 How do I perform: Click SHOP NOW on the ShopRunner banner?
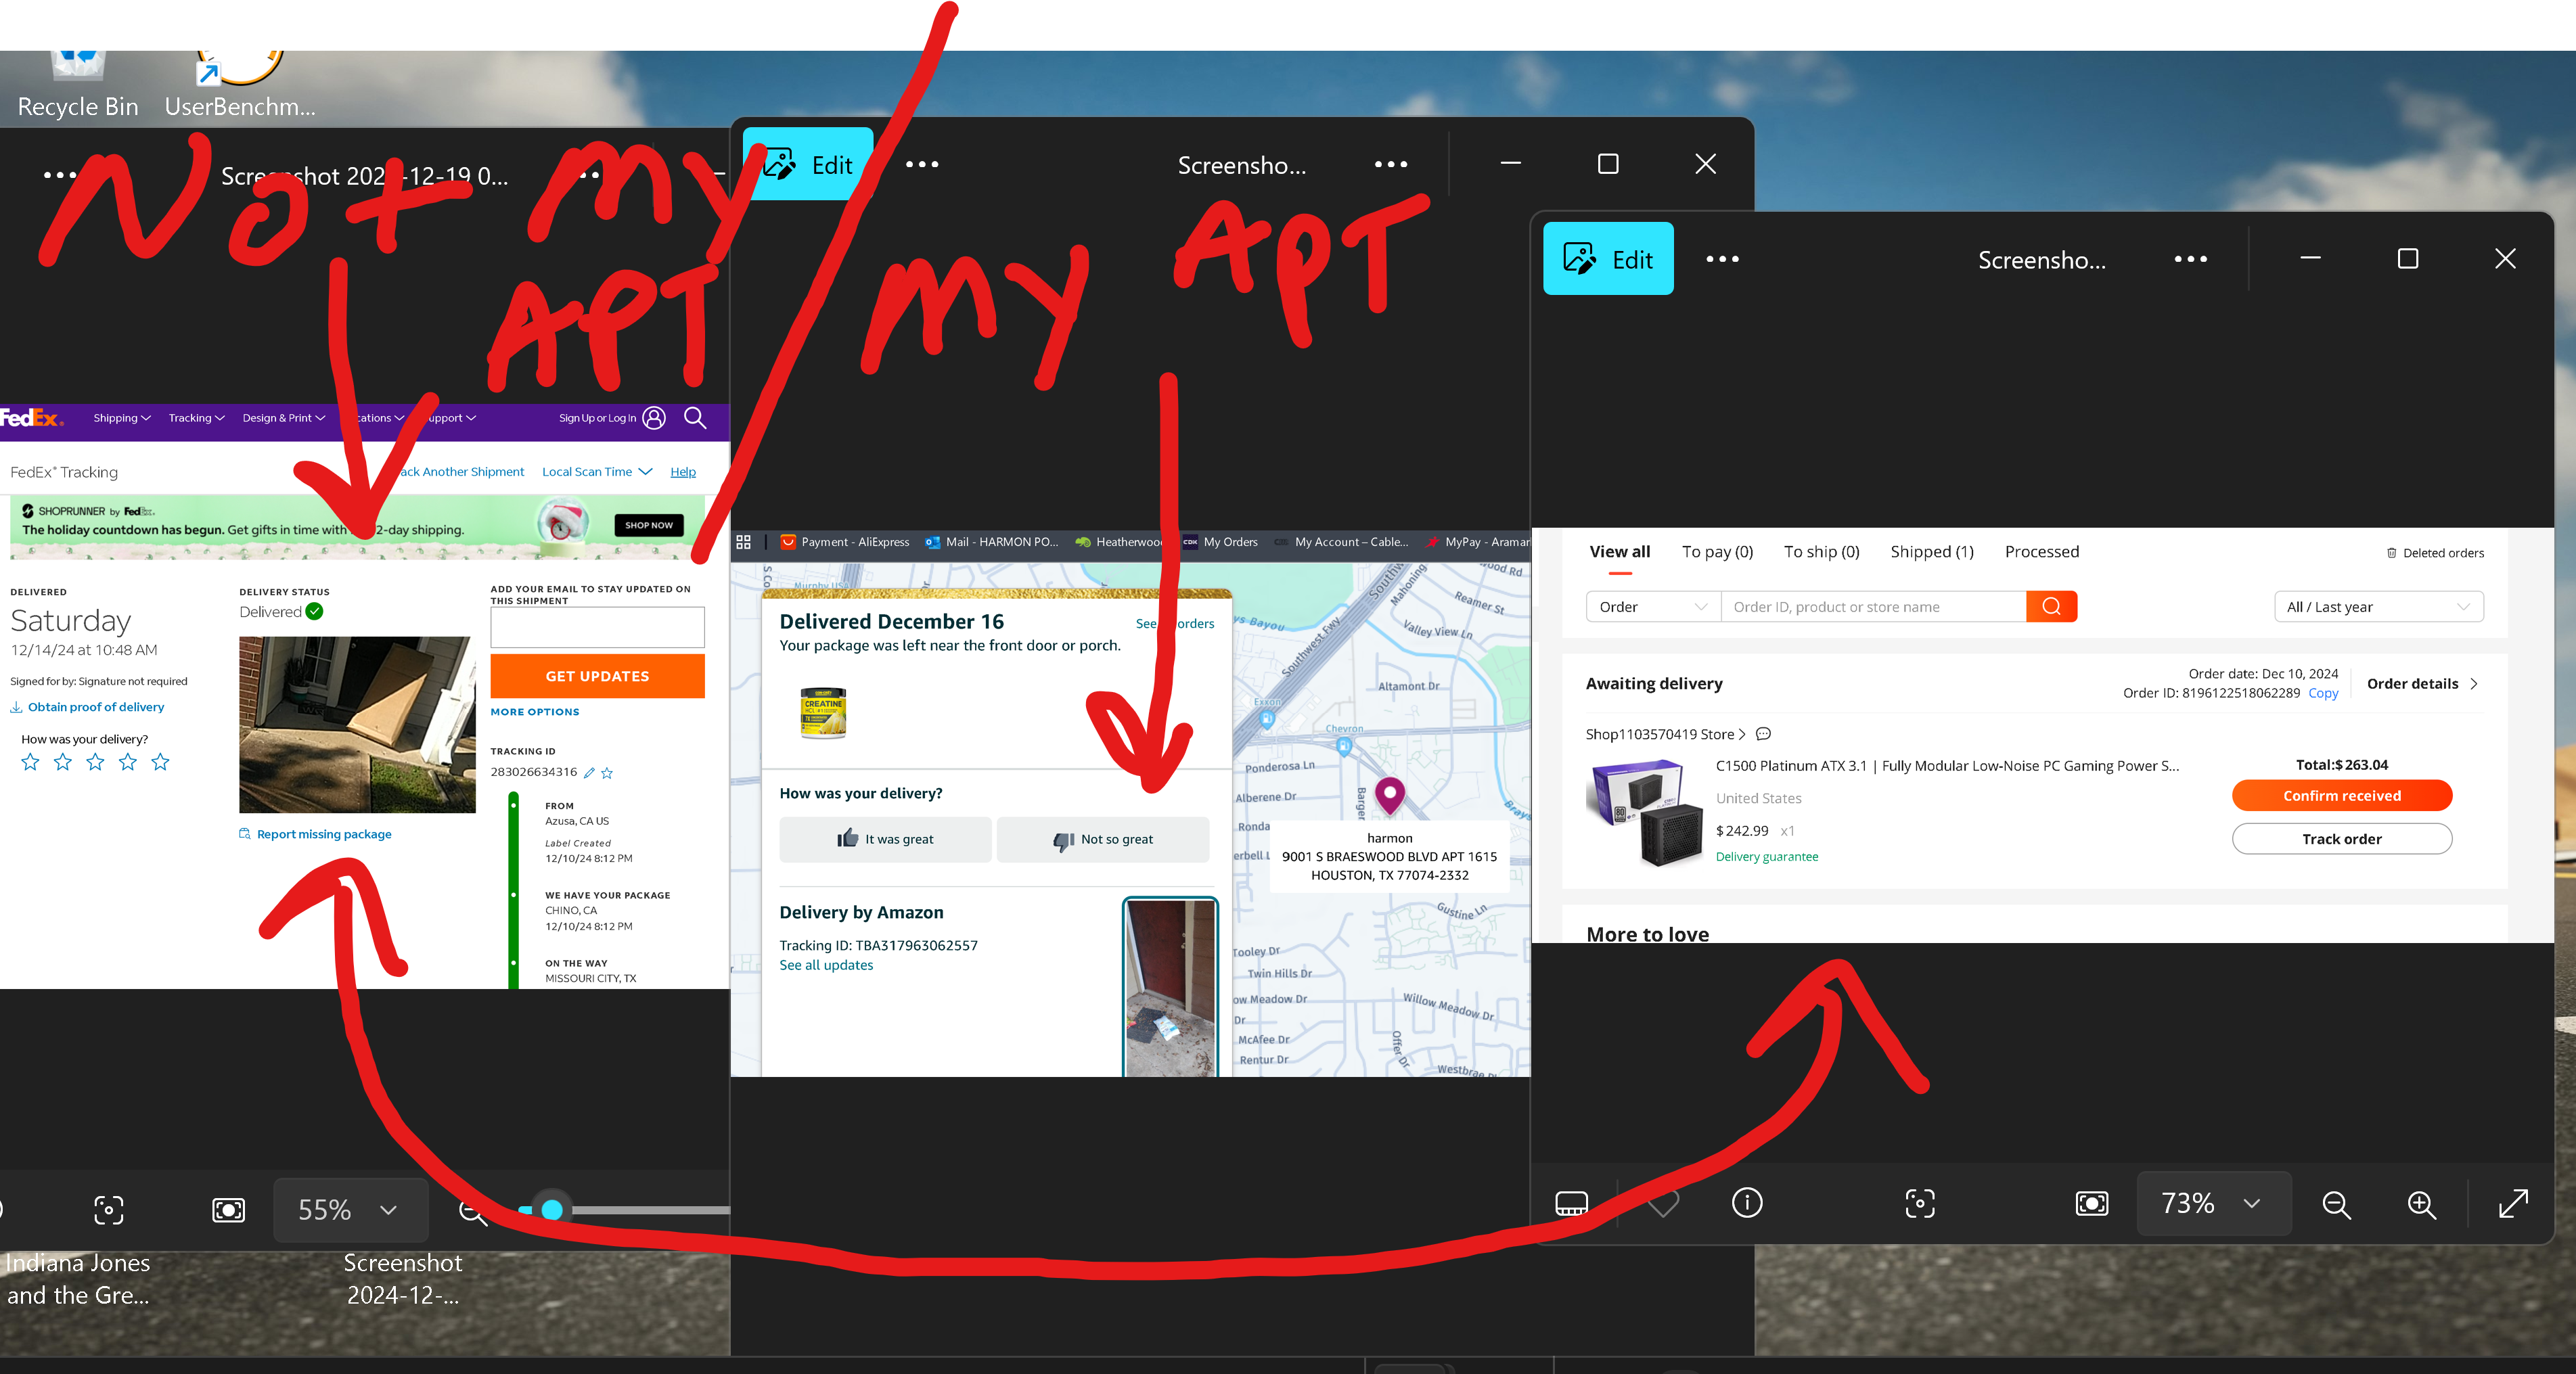click(649, 525)
